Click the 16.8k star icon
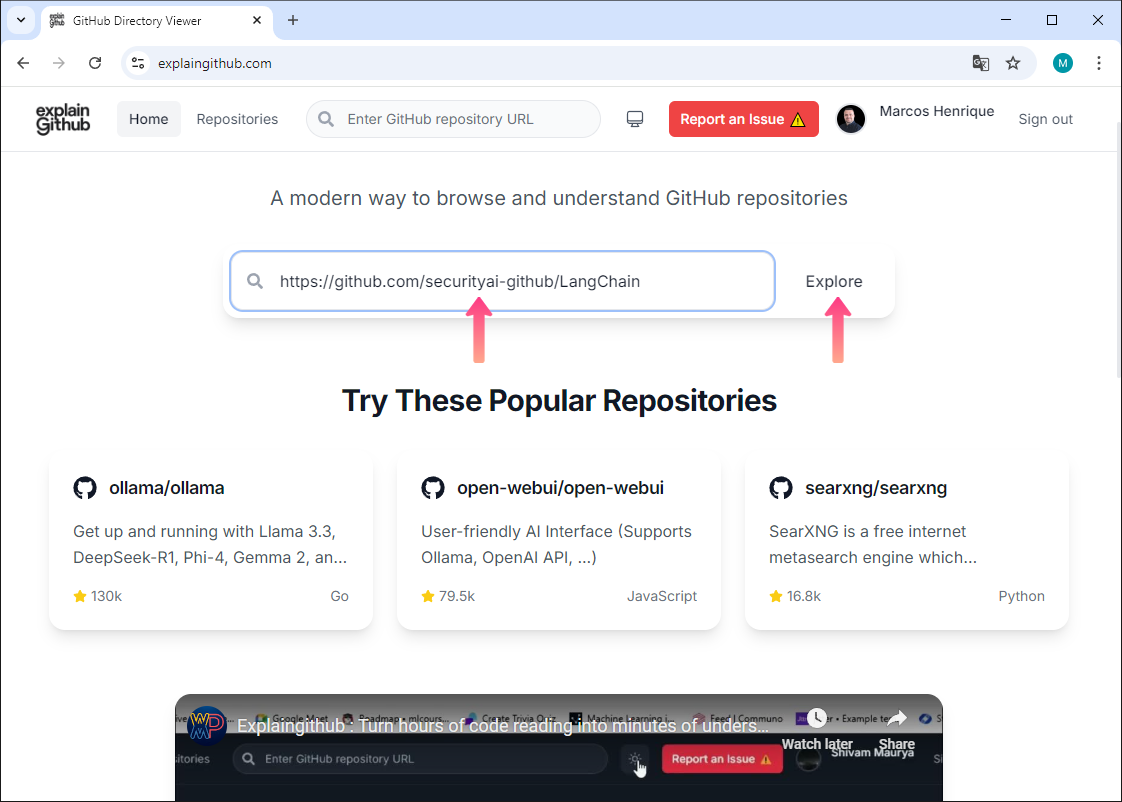This screenshot has height=802, width=1122. coord(776,596)
